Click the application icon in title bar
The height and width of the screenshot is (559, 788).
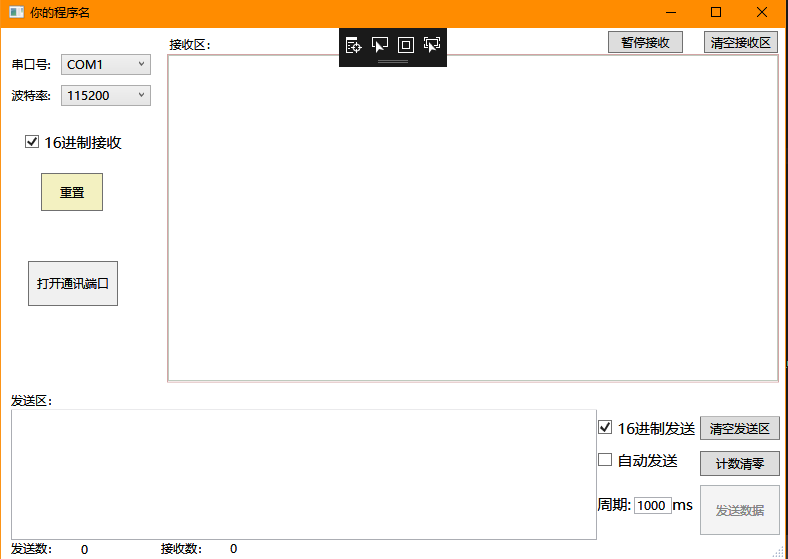click(x=17, y=12)
